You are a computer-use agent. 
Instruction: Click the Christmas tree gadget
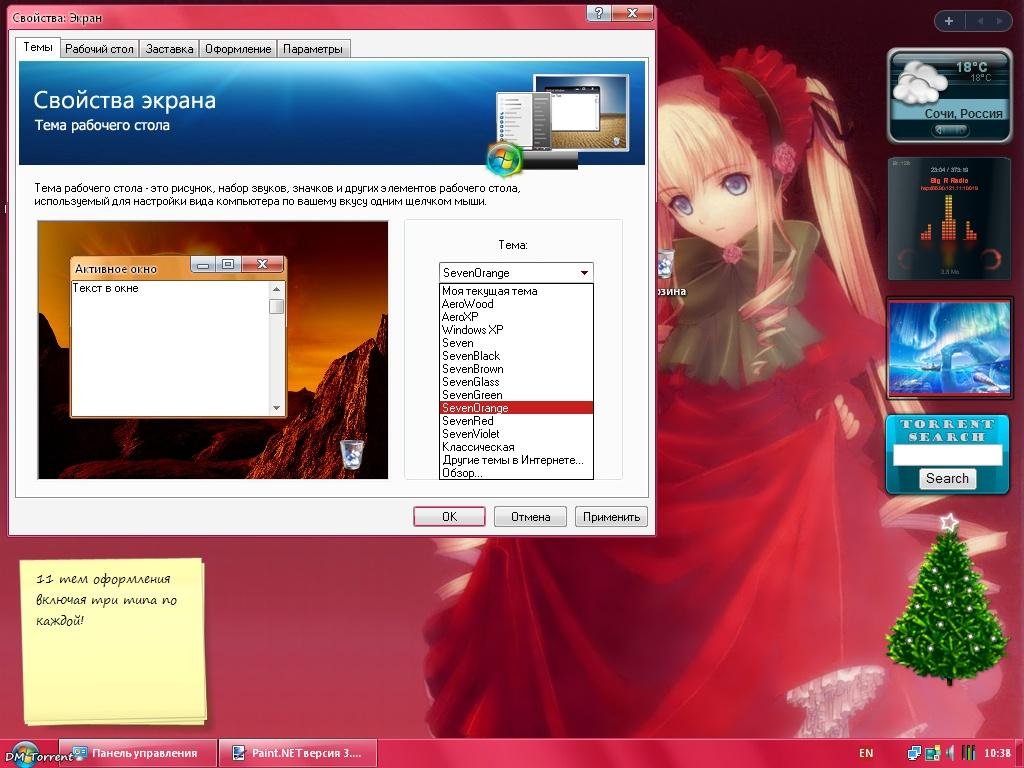click(x=947, y=600)
